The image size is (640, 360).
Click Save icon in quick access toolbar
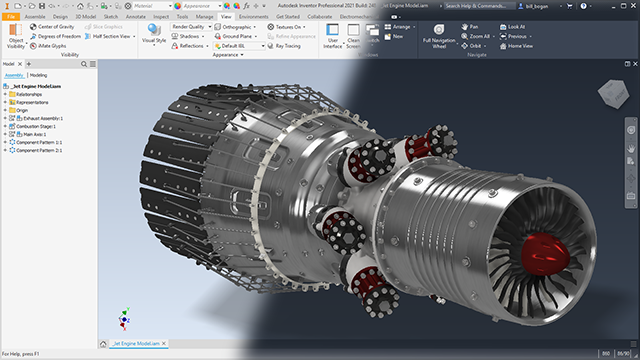(x=42, y=6)
